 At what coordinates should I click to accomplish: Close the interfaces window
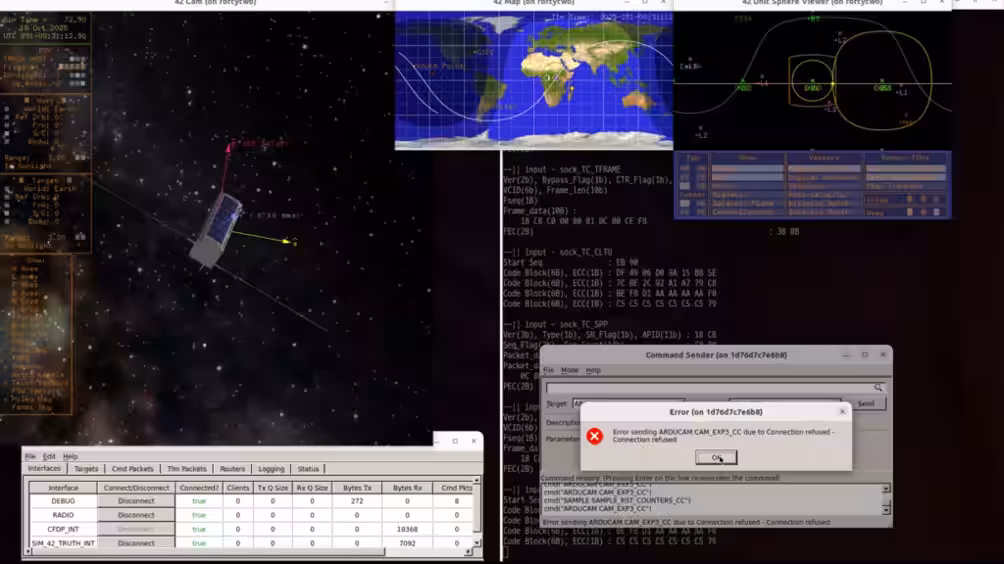click(474, 440)
